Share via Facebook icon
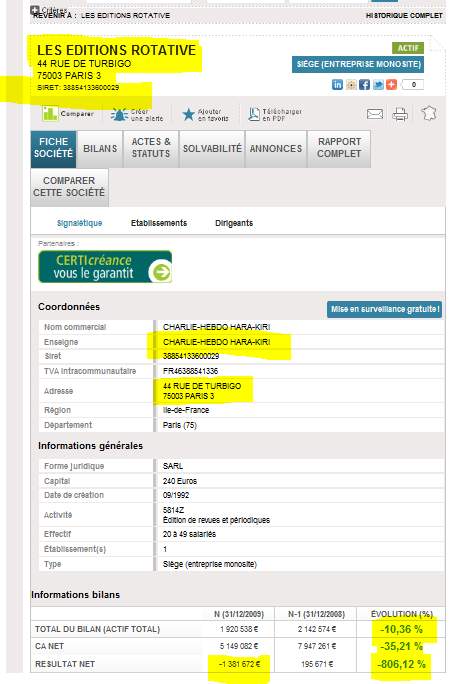The image size is (473, 684). [x=364, y=85]
